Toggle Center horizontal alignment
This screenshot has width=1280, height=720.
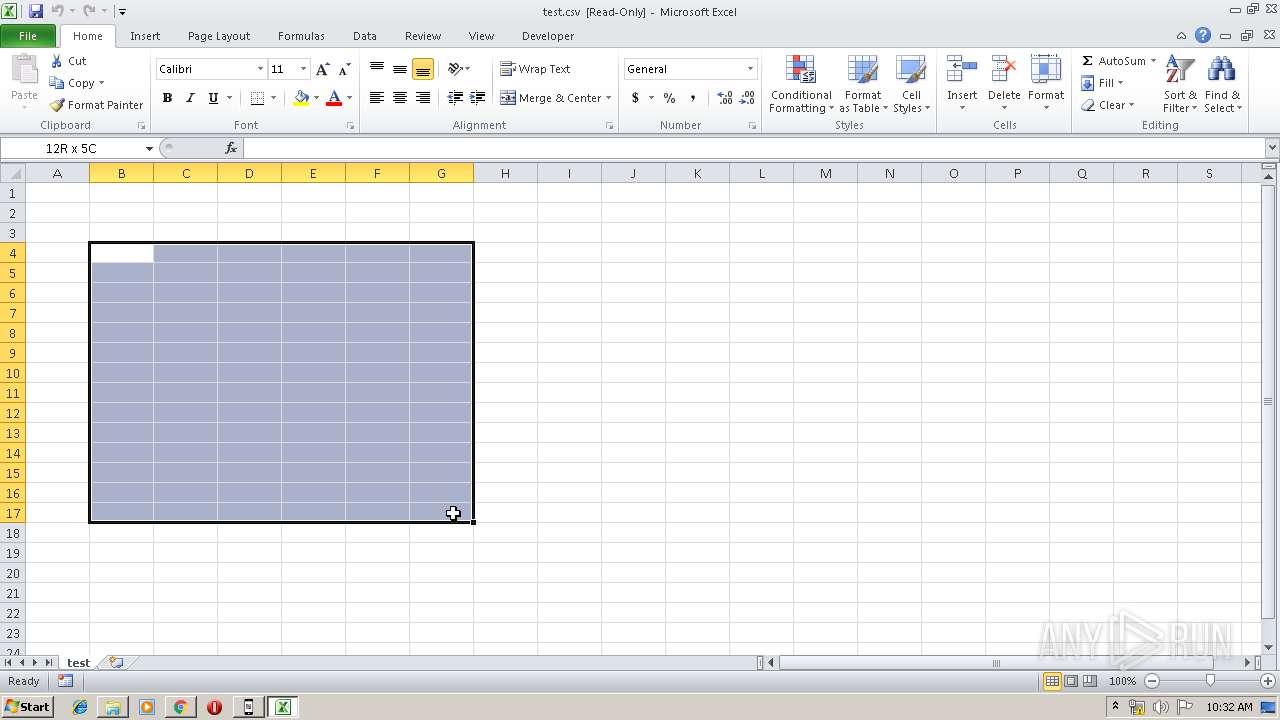399,98
